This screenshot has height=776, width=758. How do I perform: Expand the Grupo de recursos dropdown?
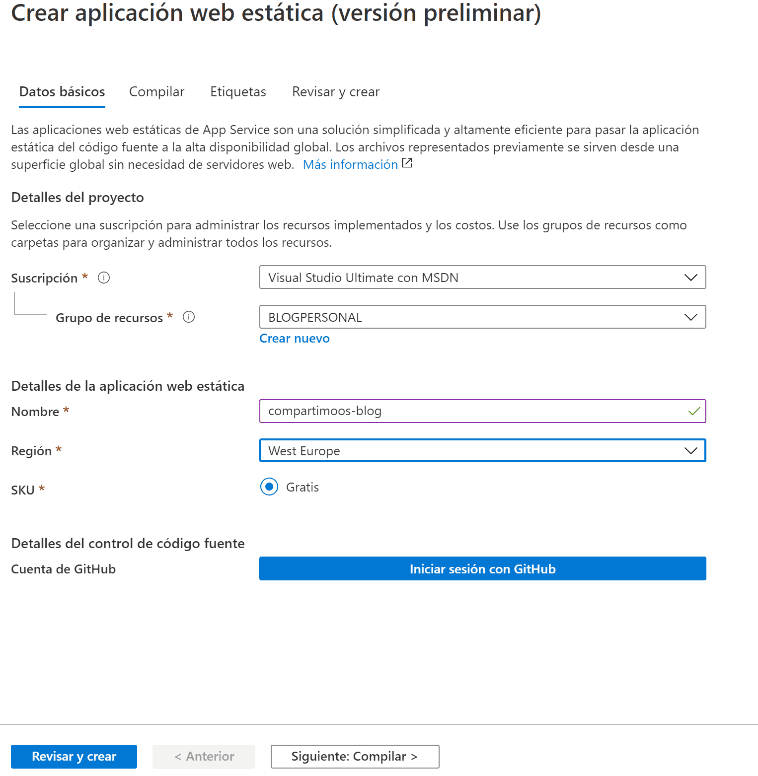[x=482, y=318]
